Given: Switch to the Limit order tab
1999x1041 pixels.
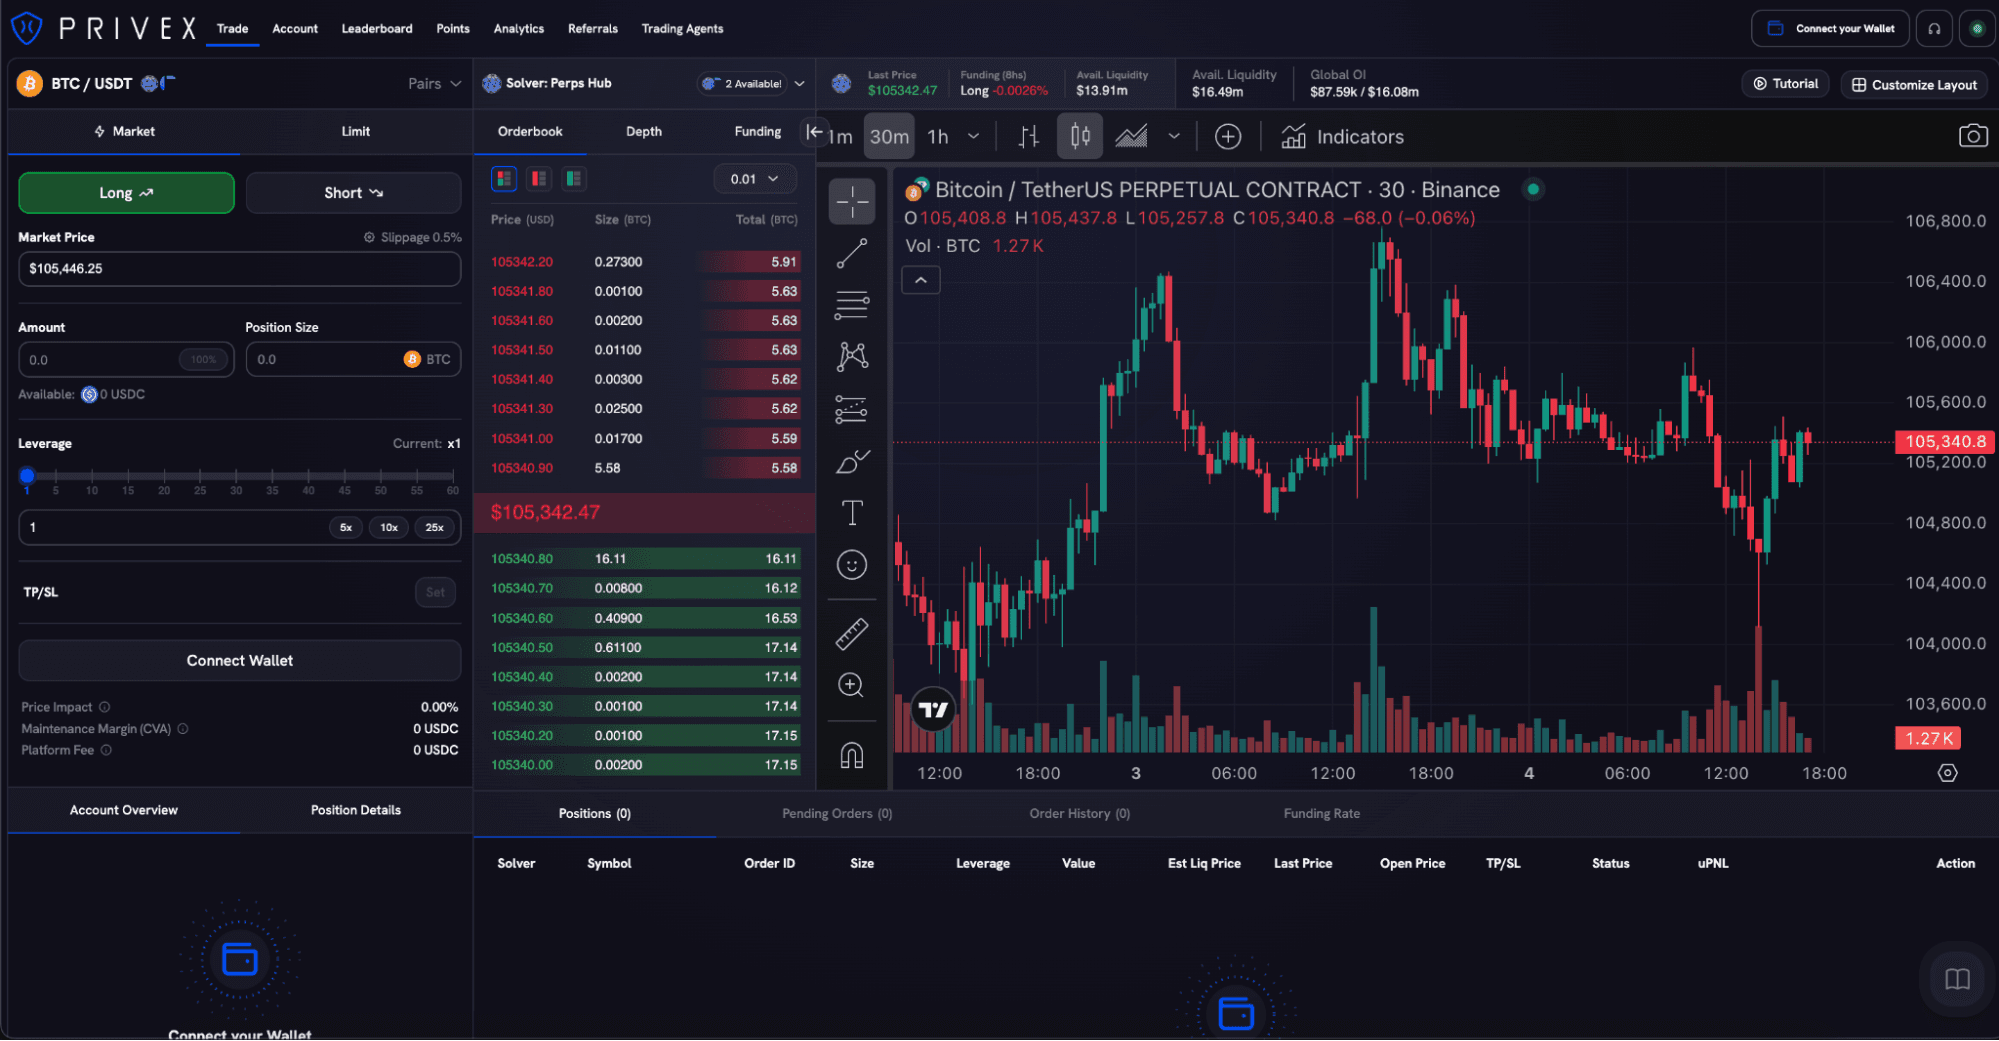Looking at the screenshot, I should tap(355, 131).
